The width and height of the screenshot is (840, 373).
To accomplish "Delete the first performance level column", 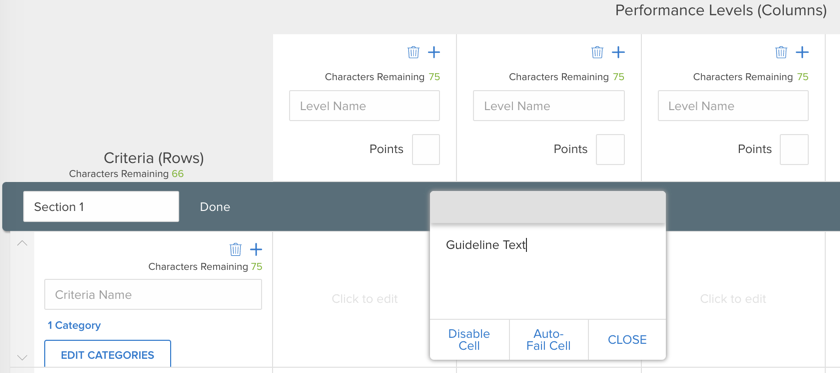I will click(x=413, y=52).
